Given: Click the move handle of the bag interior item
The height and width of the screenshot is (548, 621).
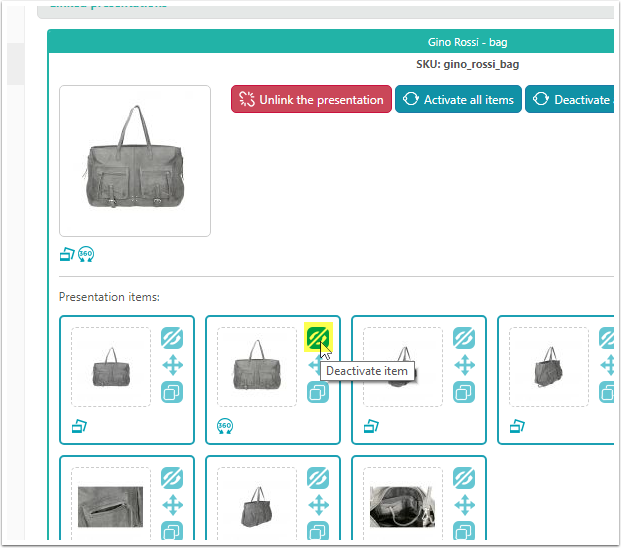Looking at the screenshot, I should pos(465,505).
